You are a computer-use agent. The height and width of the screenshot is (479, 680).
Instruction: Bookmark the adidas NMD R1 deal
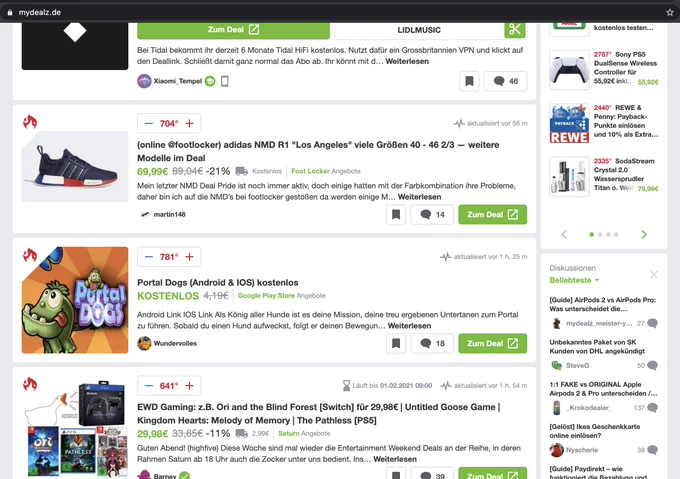pos(396,215)
